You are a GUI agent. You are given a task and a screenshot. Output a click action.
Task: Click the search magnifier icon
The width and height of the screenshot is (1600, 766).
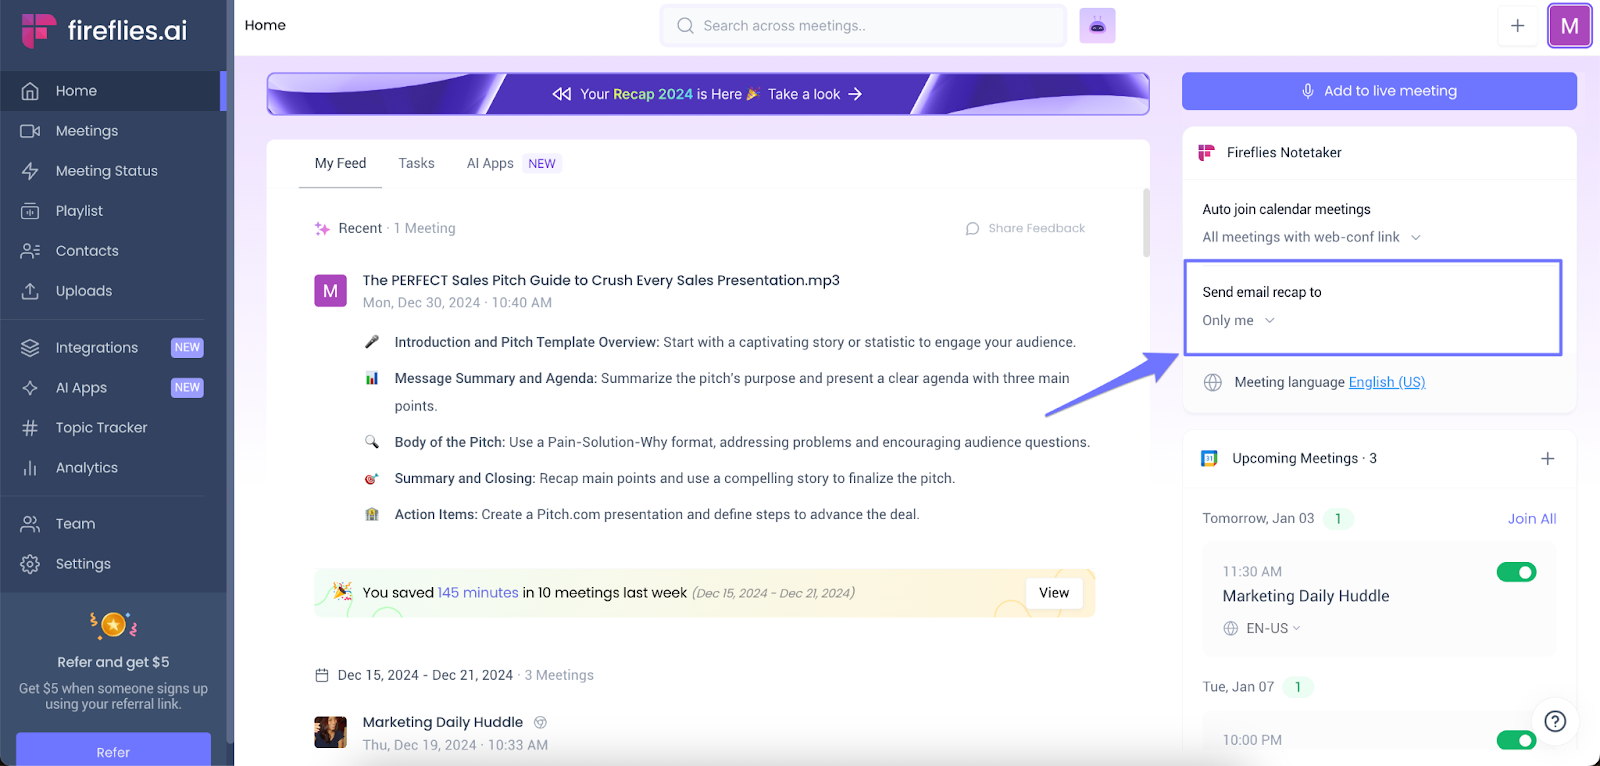pos(685,26)
